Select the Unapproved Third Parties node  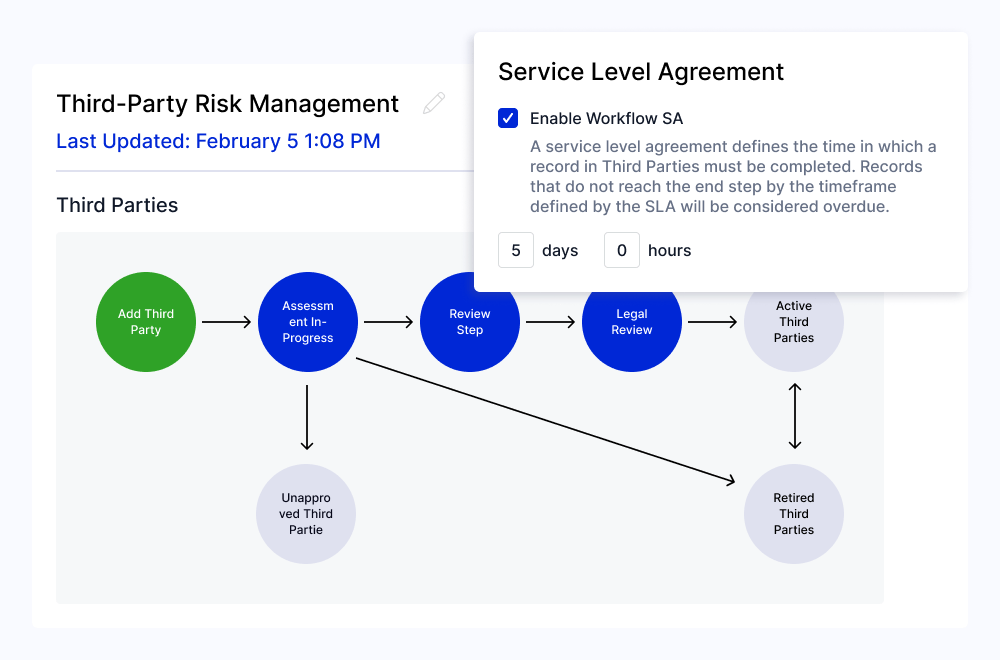coord(306,514)
